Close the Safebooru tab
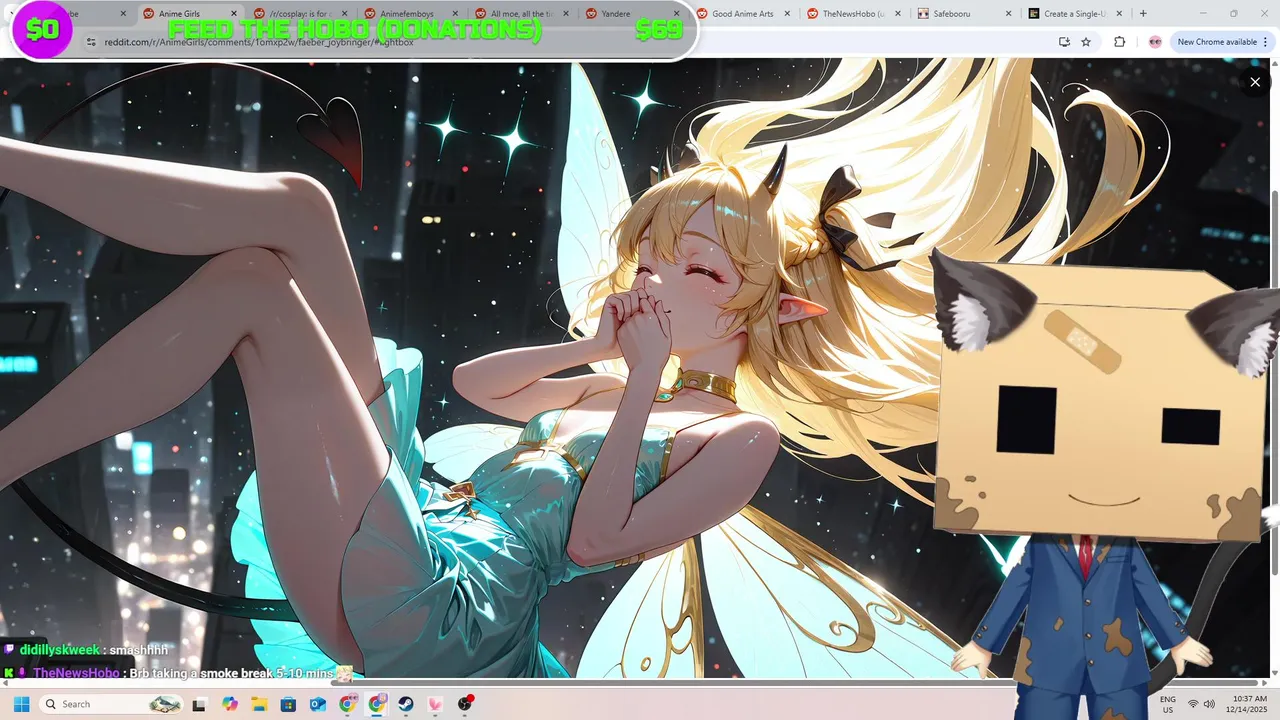The height and width of the screenshot is (720, 1280). coord(1009,14)
